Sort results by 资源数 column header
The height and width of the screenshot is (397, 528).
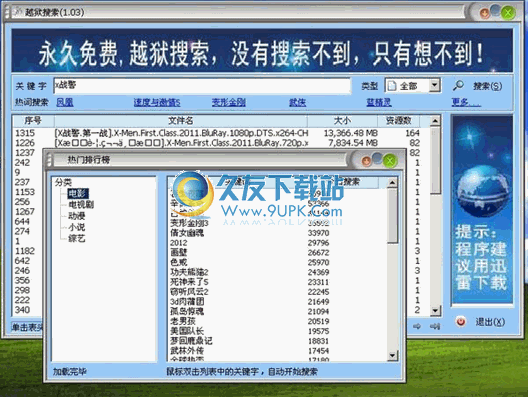pos(398,121)
